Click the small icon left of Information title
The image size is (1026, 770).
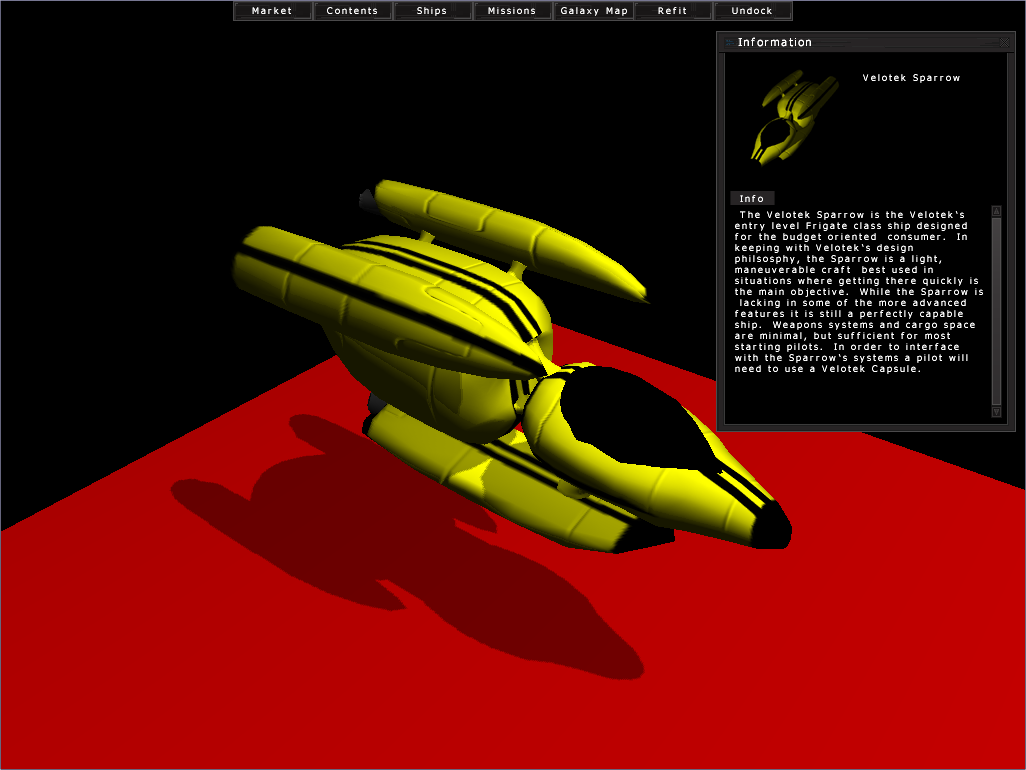(727, 42)
